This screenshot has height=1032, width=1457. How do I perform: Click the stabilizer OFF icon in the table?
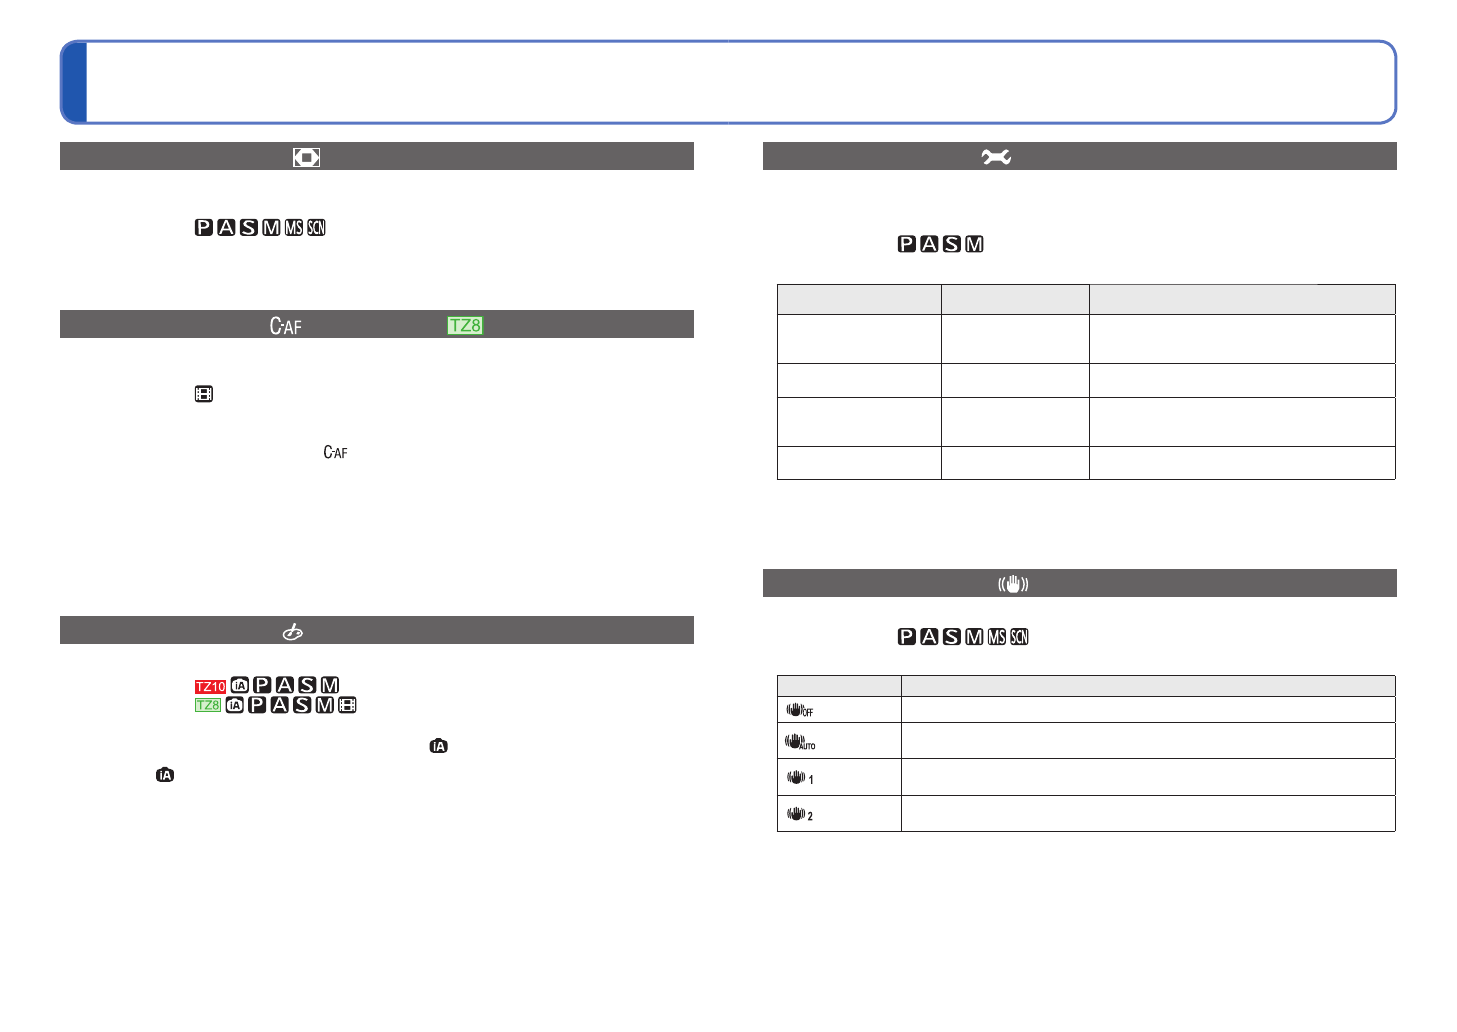click(799, 710)
